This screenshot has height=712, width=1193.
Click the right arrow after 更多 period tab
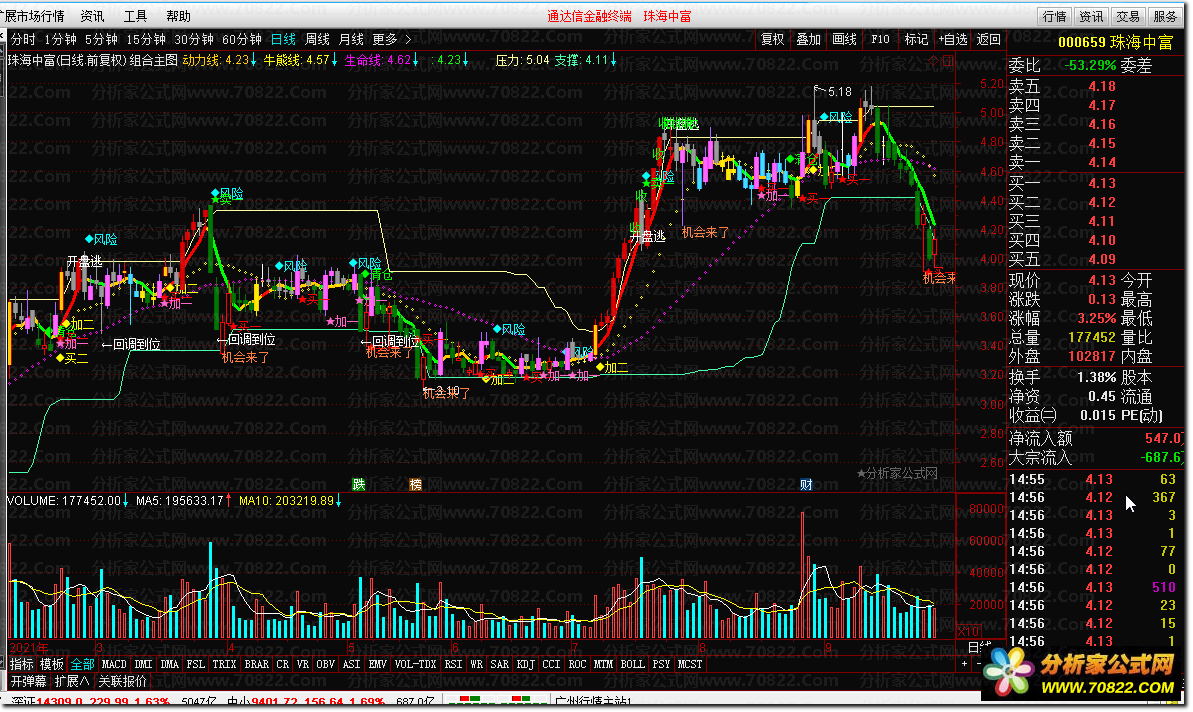click(408, 39)
